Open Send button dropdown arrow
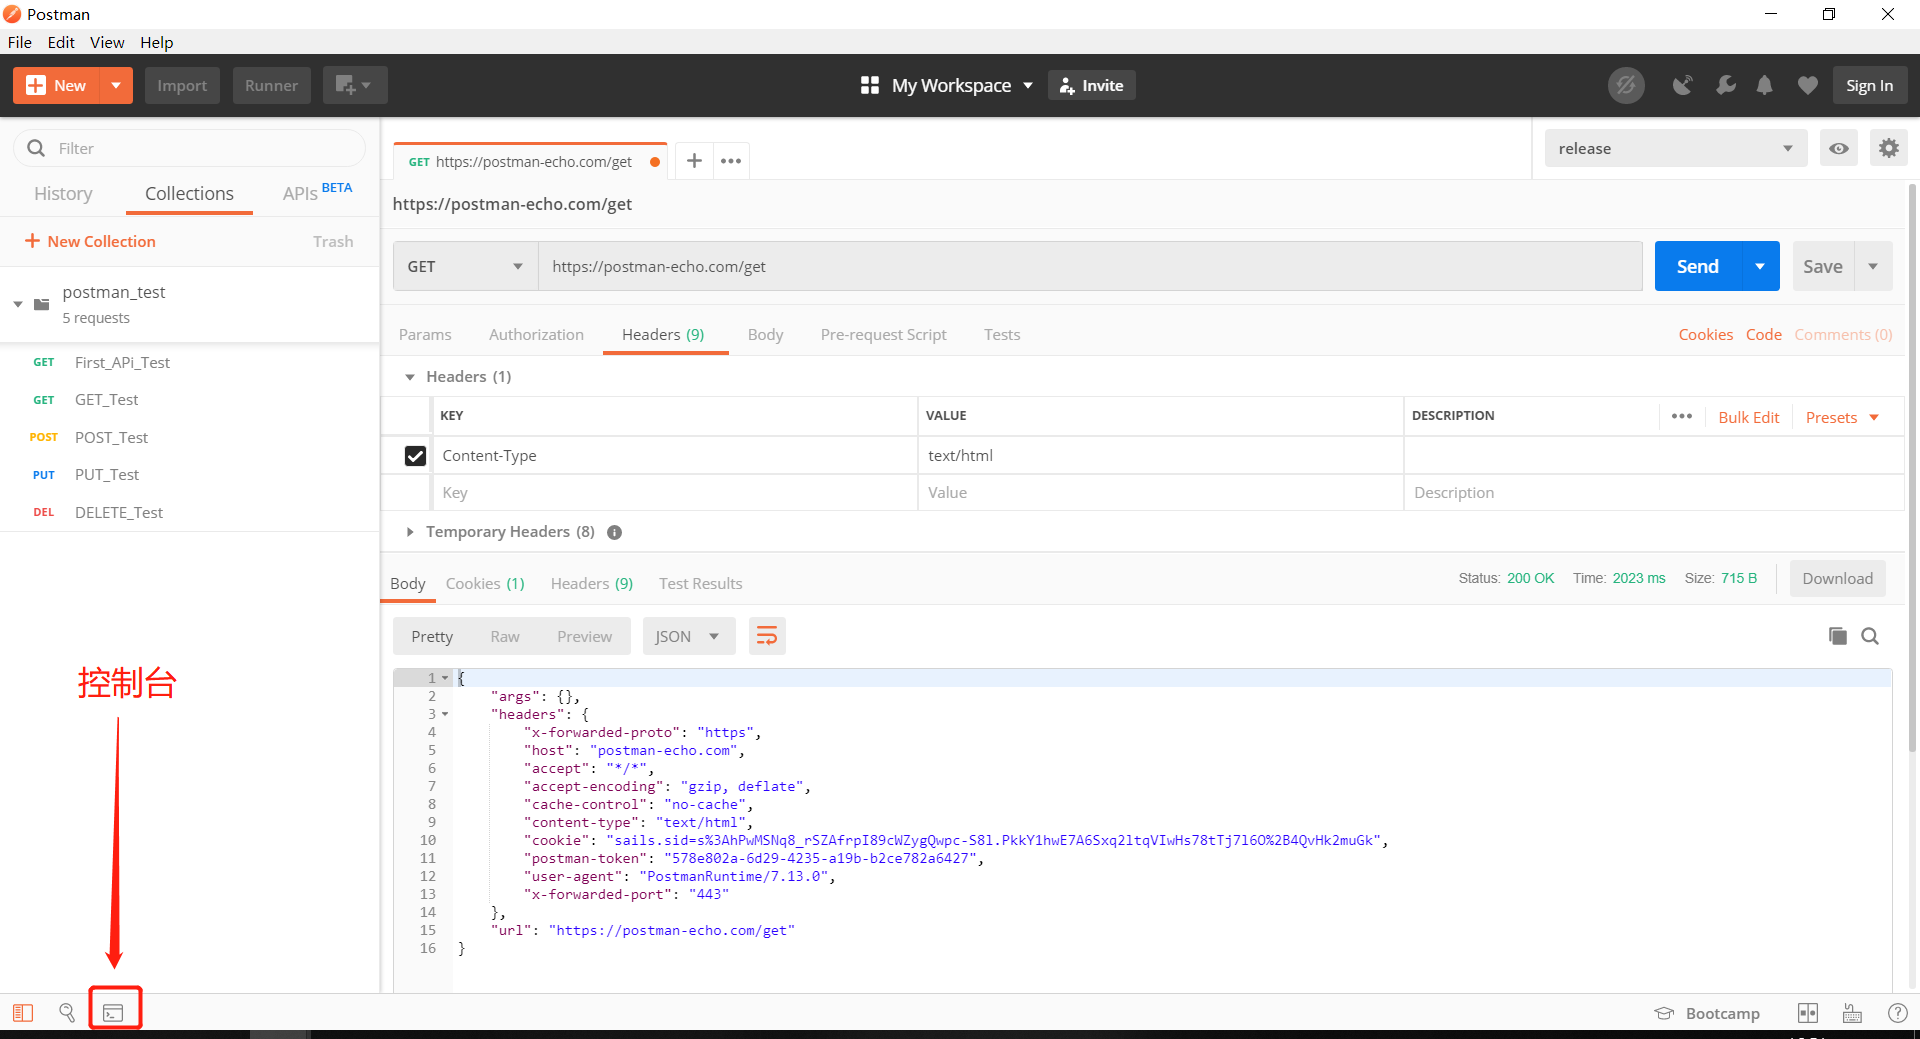1920x1039 pixels. click(x=1760, y=266)
